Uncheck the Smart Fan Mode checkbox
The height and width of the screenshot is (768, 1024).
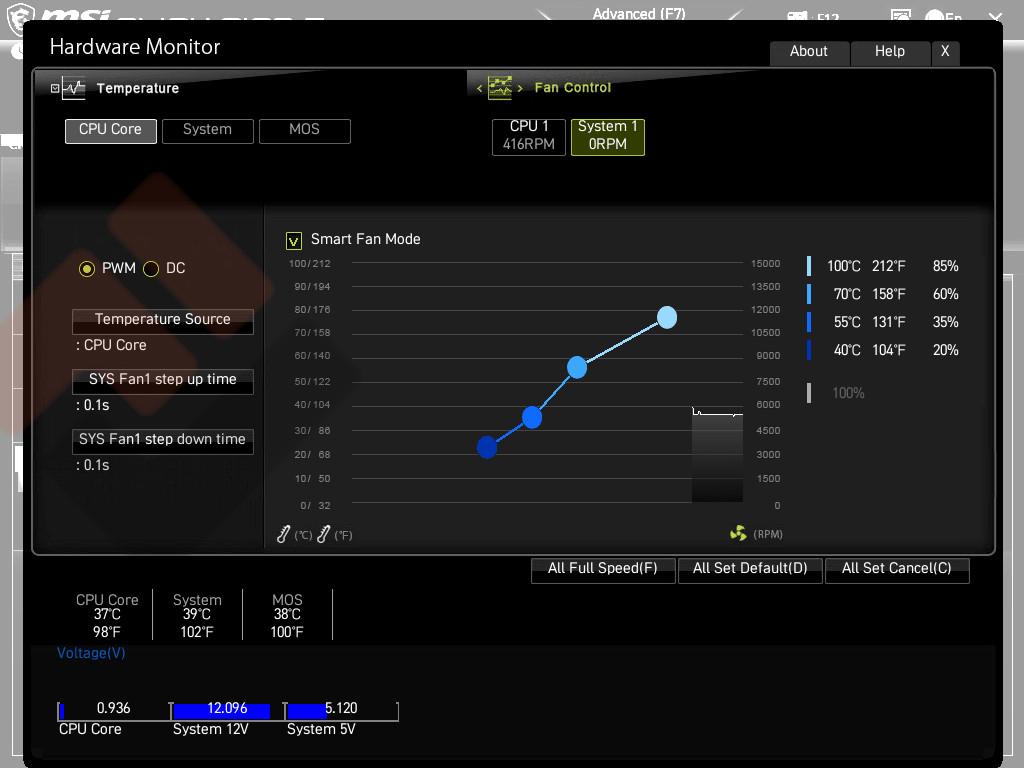[x=294, y=240]
